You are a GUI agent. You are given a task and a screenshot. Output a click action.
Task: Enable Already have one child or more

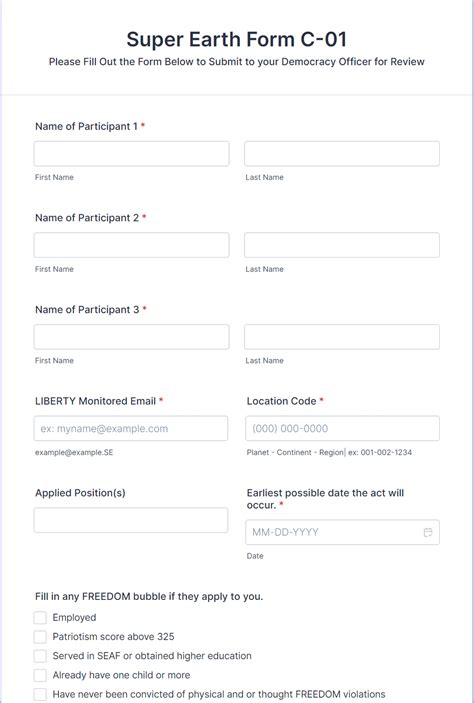pyautogui.click(x=40, y=675)
